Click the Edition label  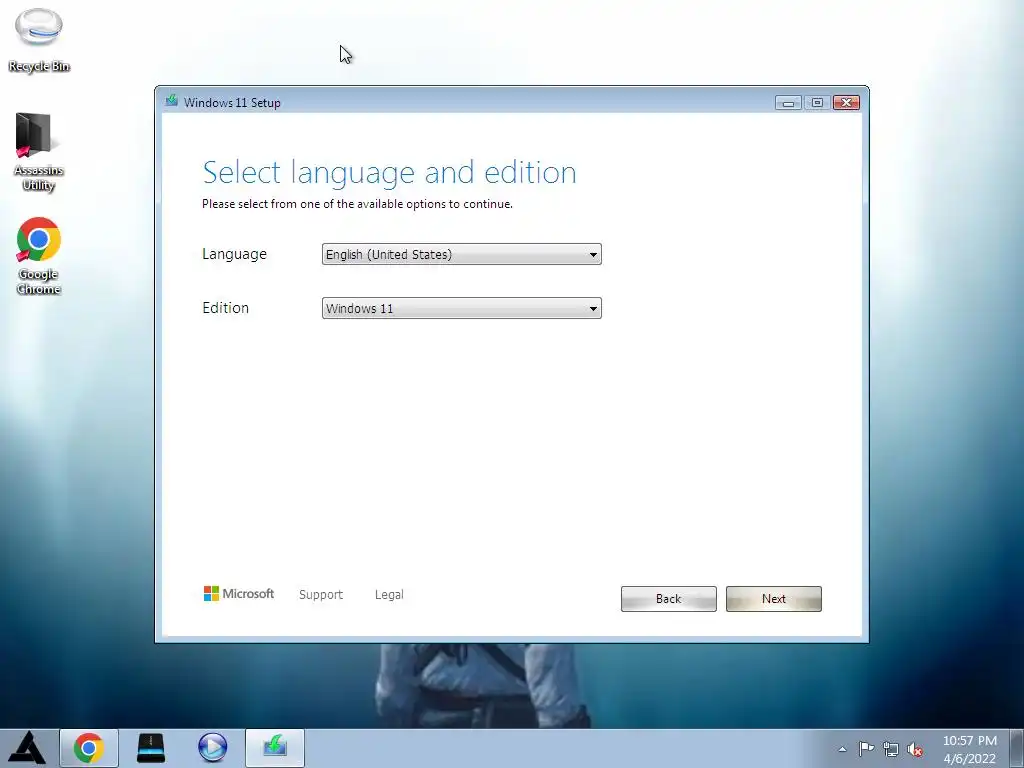click(x=225, y=308)
